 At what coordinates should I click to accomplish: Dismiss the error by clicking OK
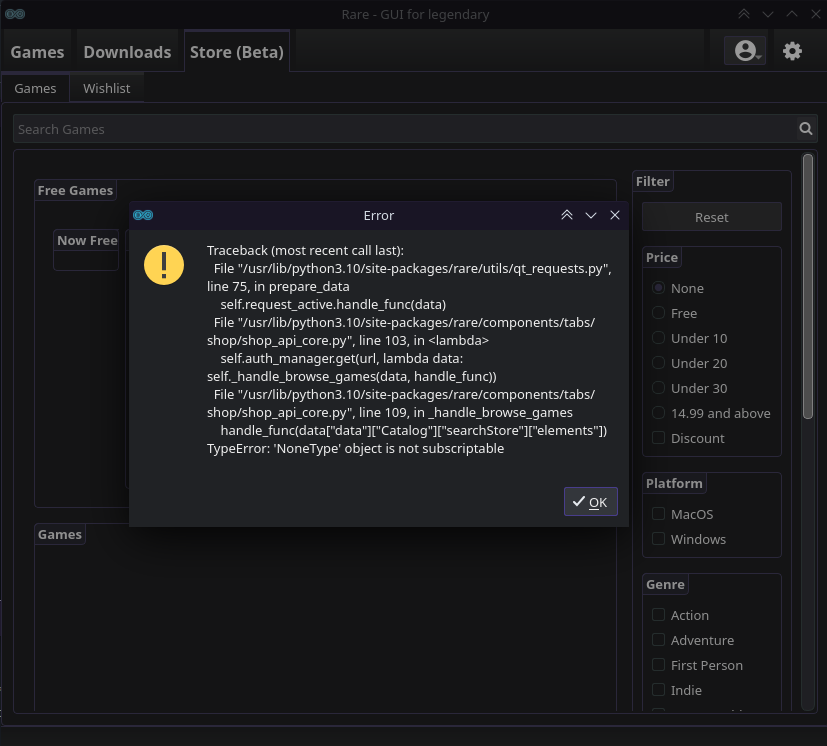point(590,502)
